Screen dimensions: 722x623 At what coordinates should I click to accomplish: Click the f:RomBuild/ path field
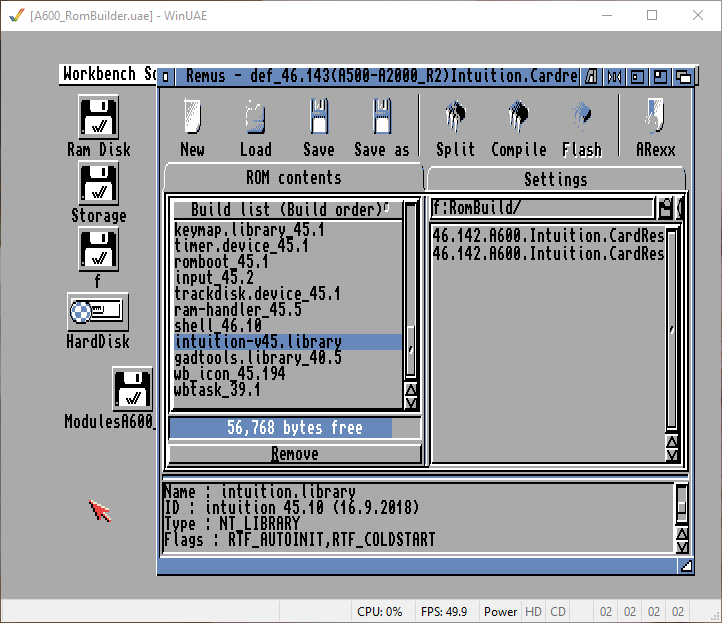tap(542, 208)
